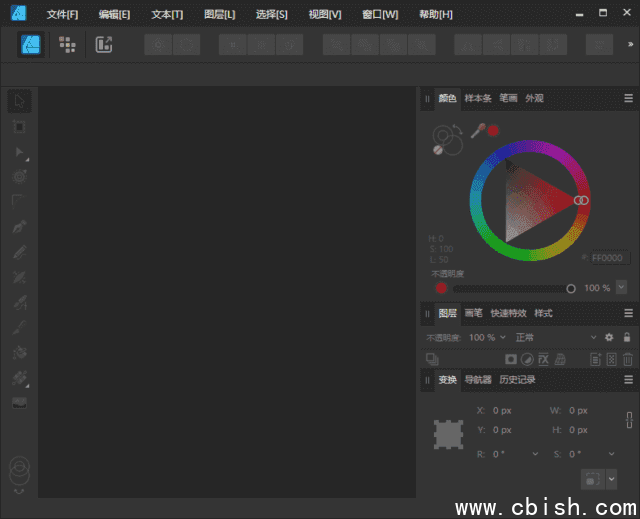
Task: Delete the layer with the trash icon
Action: [628, 359]
